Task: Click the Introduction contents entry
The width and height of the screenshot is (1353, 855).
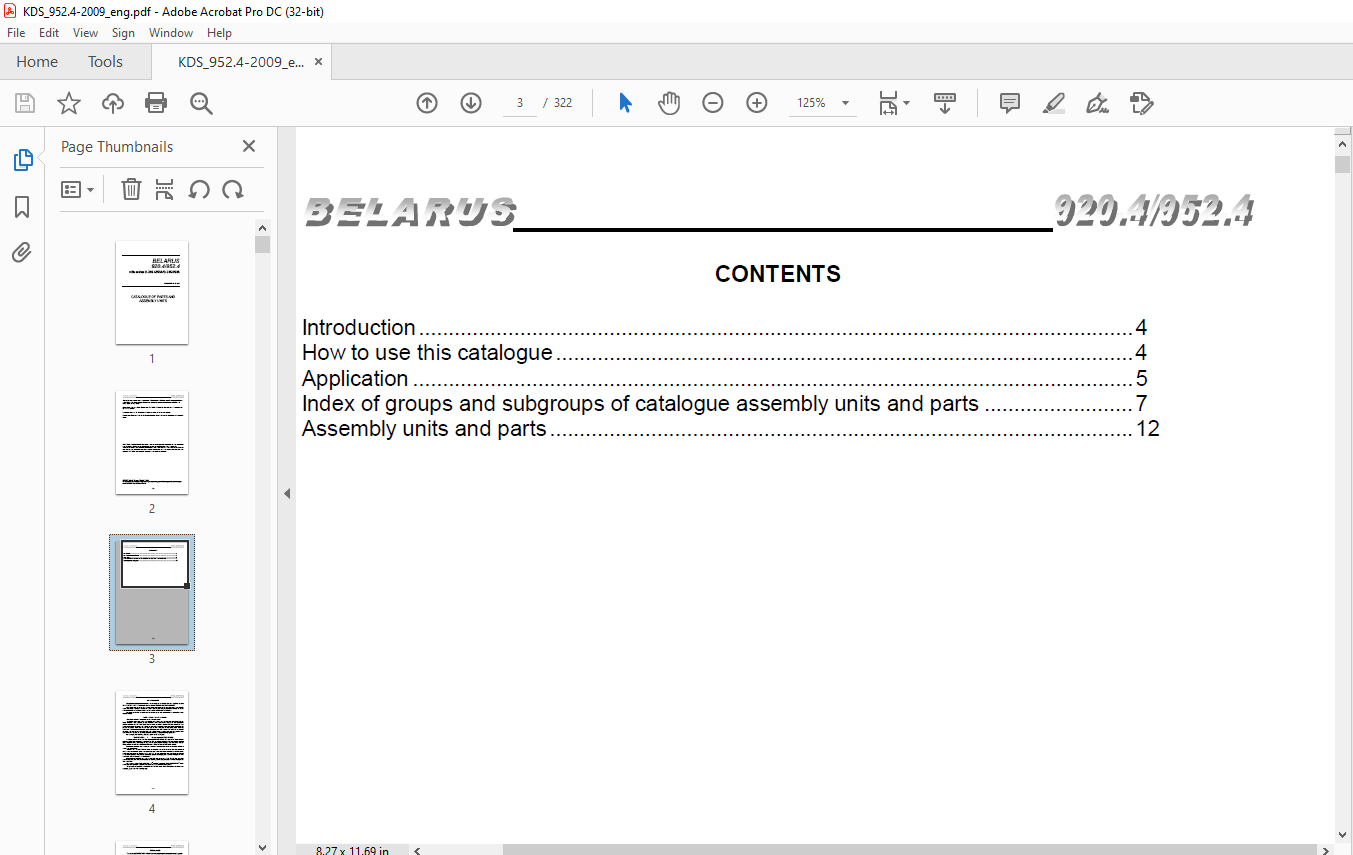Action: click(724, 328)
